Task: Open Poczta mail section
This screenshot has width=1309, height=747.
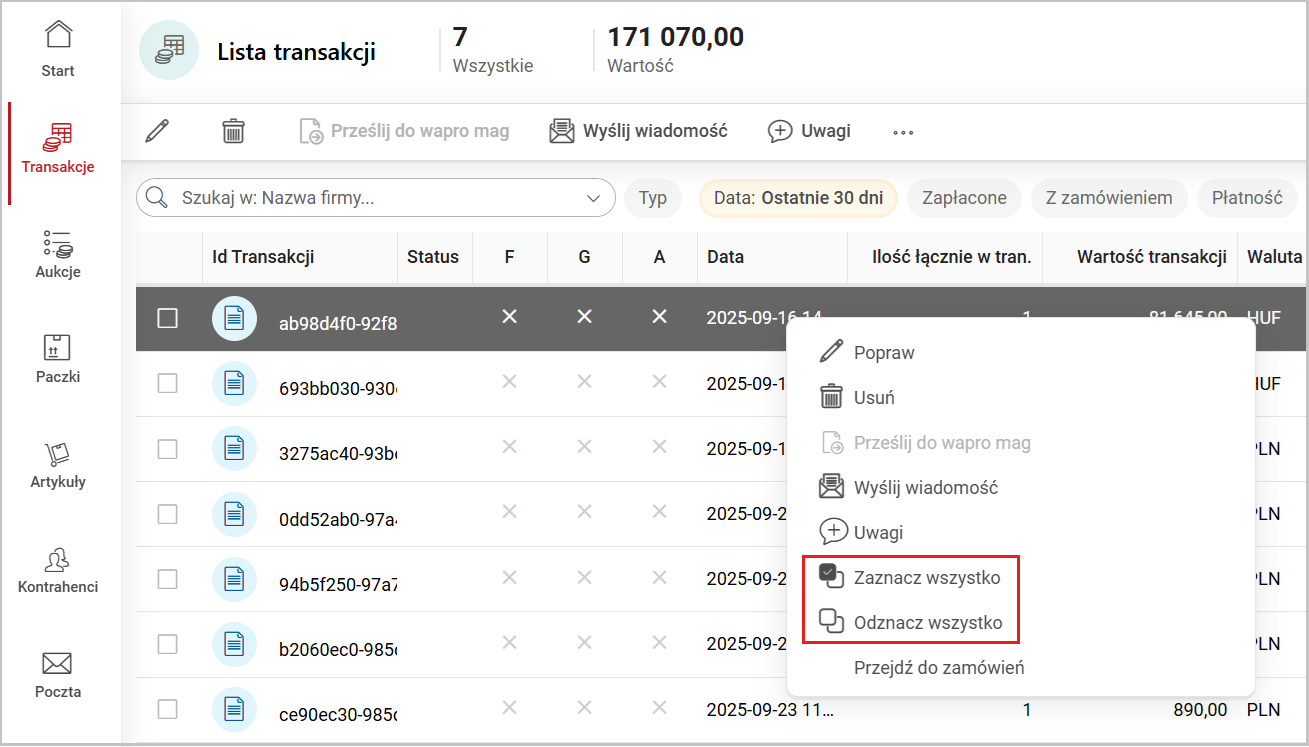Action: pyautogui.click(x=58, y=673)
